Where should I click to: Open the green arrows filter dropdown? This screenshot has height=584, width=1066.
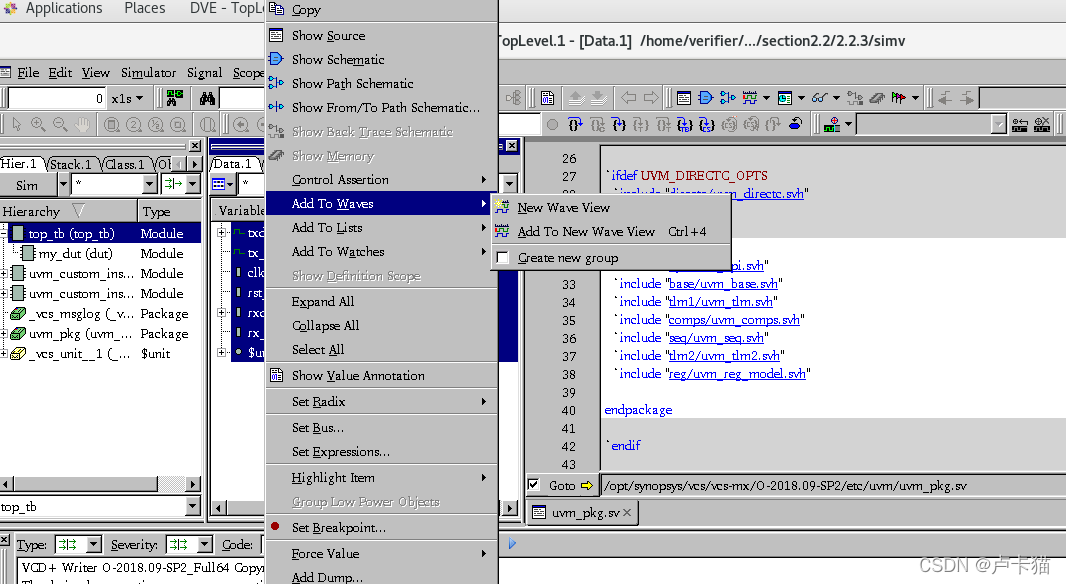pyautogui.click(x=192, y=184)
